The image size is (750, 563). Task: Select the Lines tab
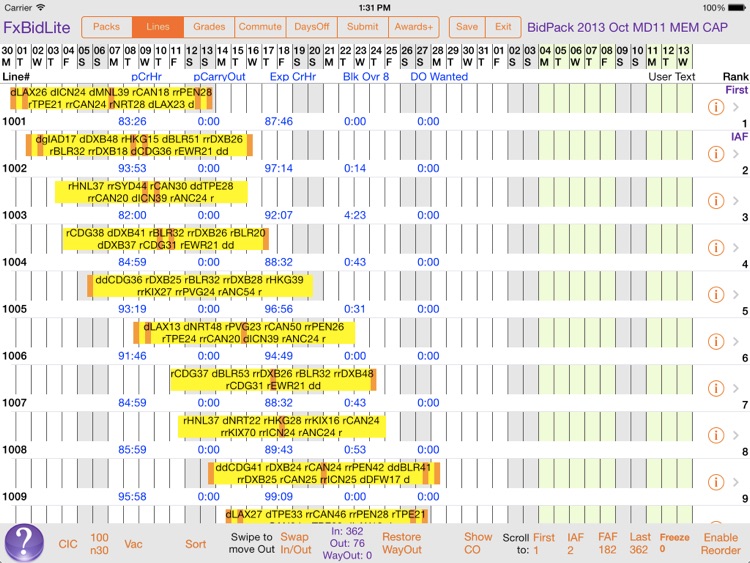pyautogui.click(x=158, y=27)
